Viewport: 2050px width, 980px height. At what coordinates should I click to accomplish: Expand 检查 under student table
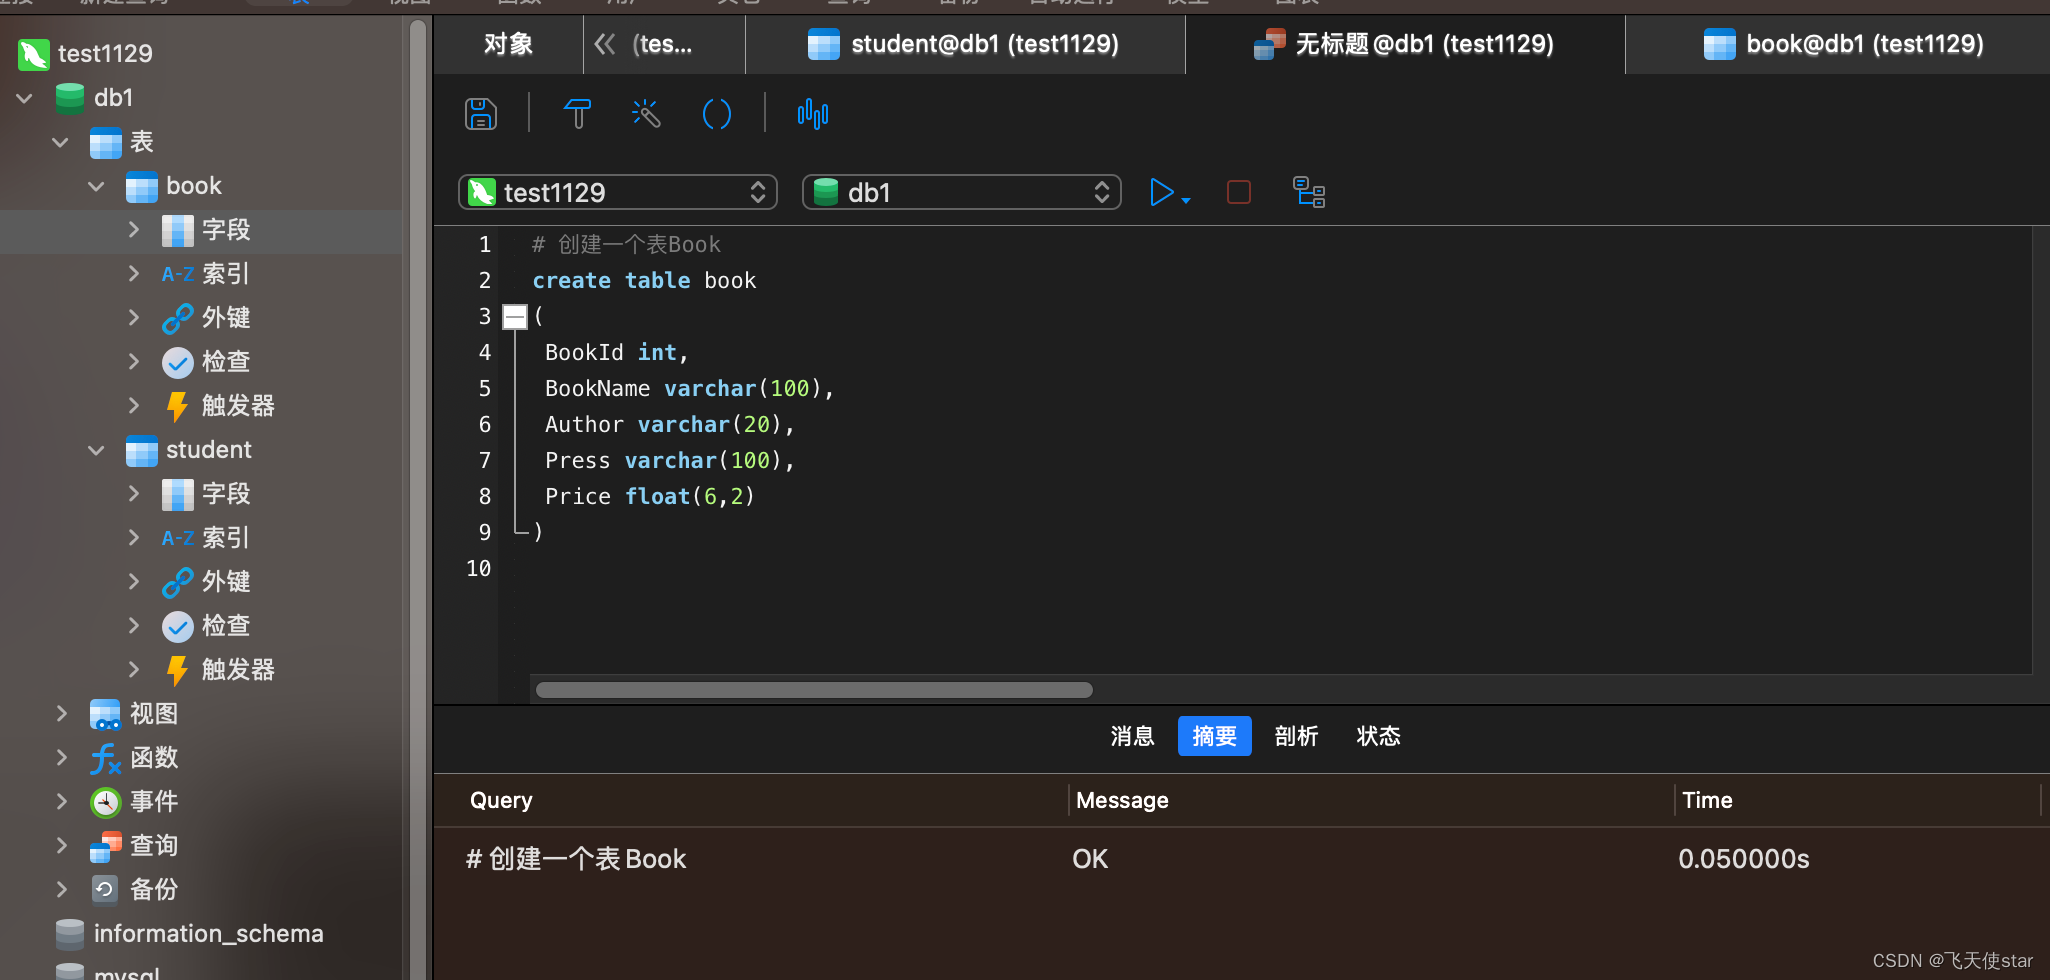click(134, 626)
